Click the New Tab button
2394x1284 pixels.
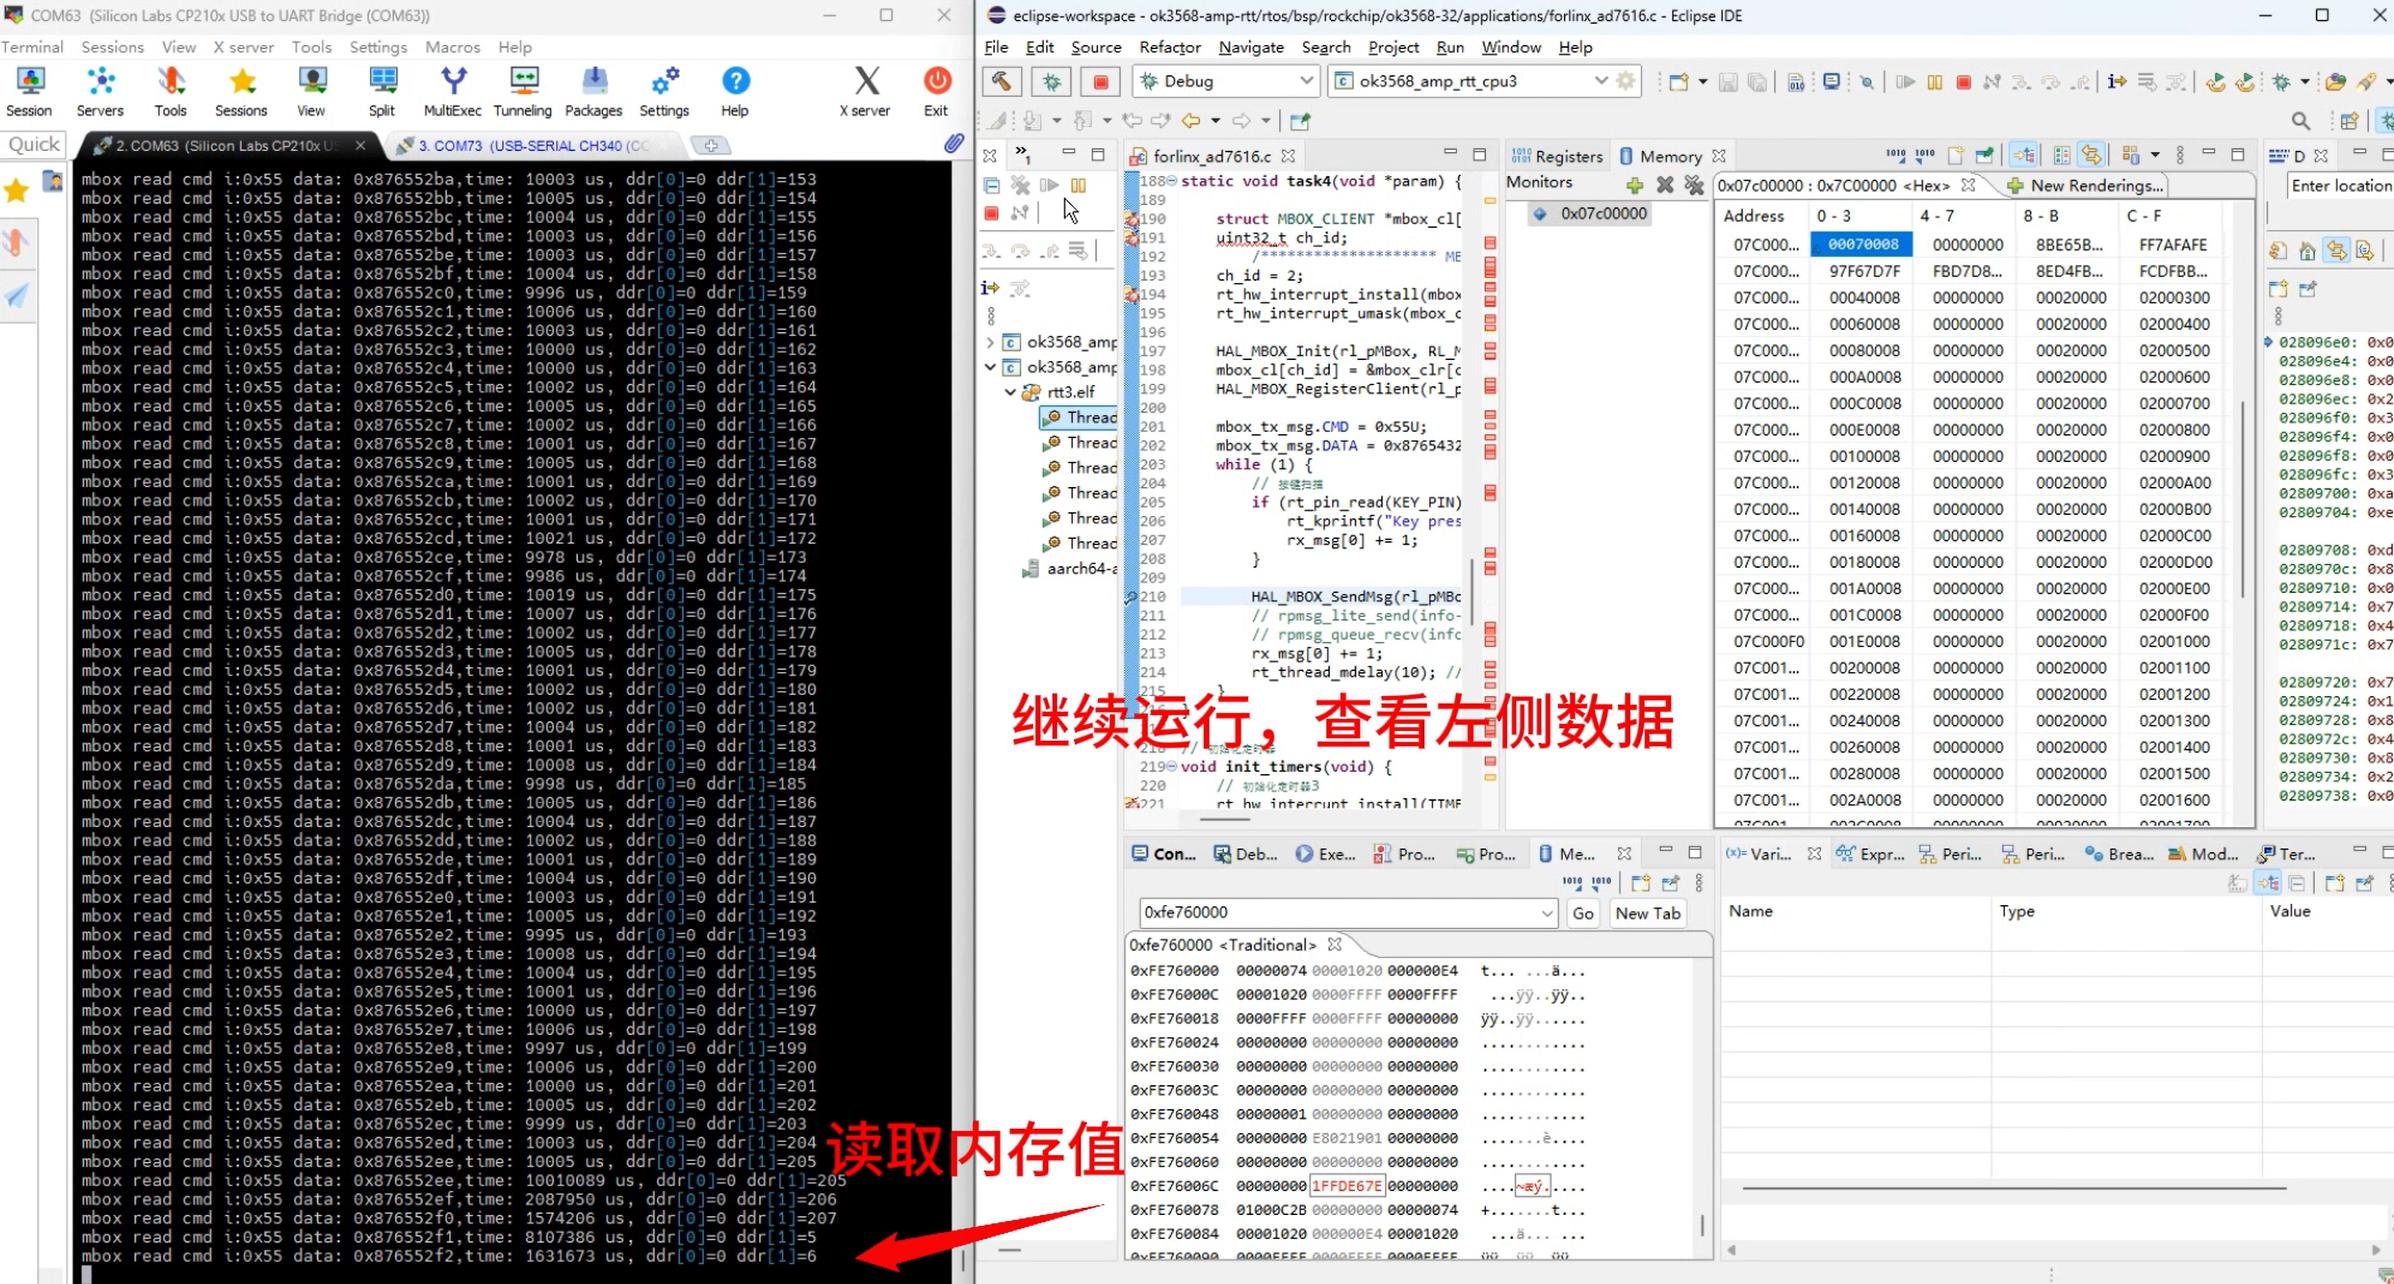coord(1647,913)
